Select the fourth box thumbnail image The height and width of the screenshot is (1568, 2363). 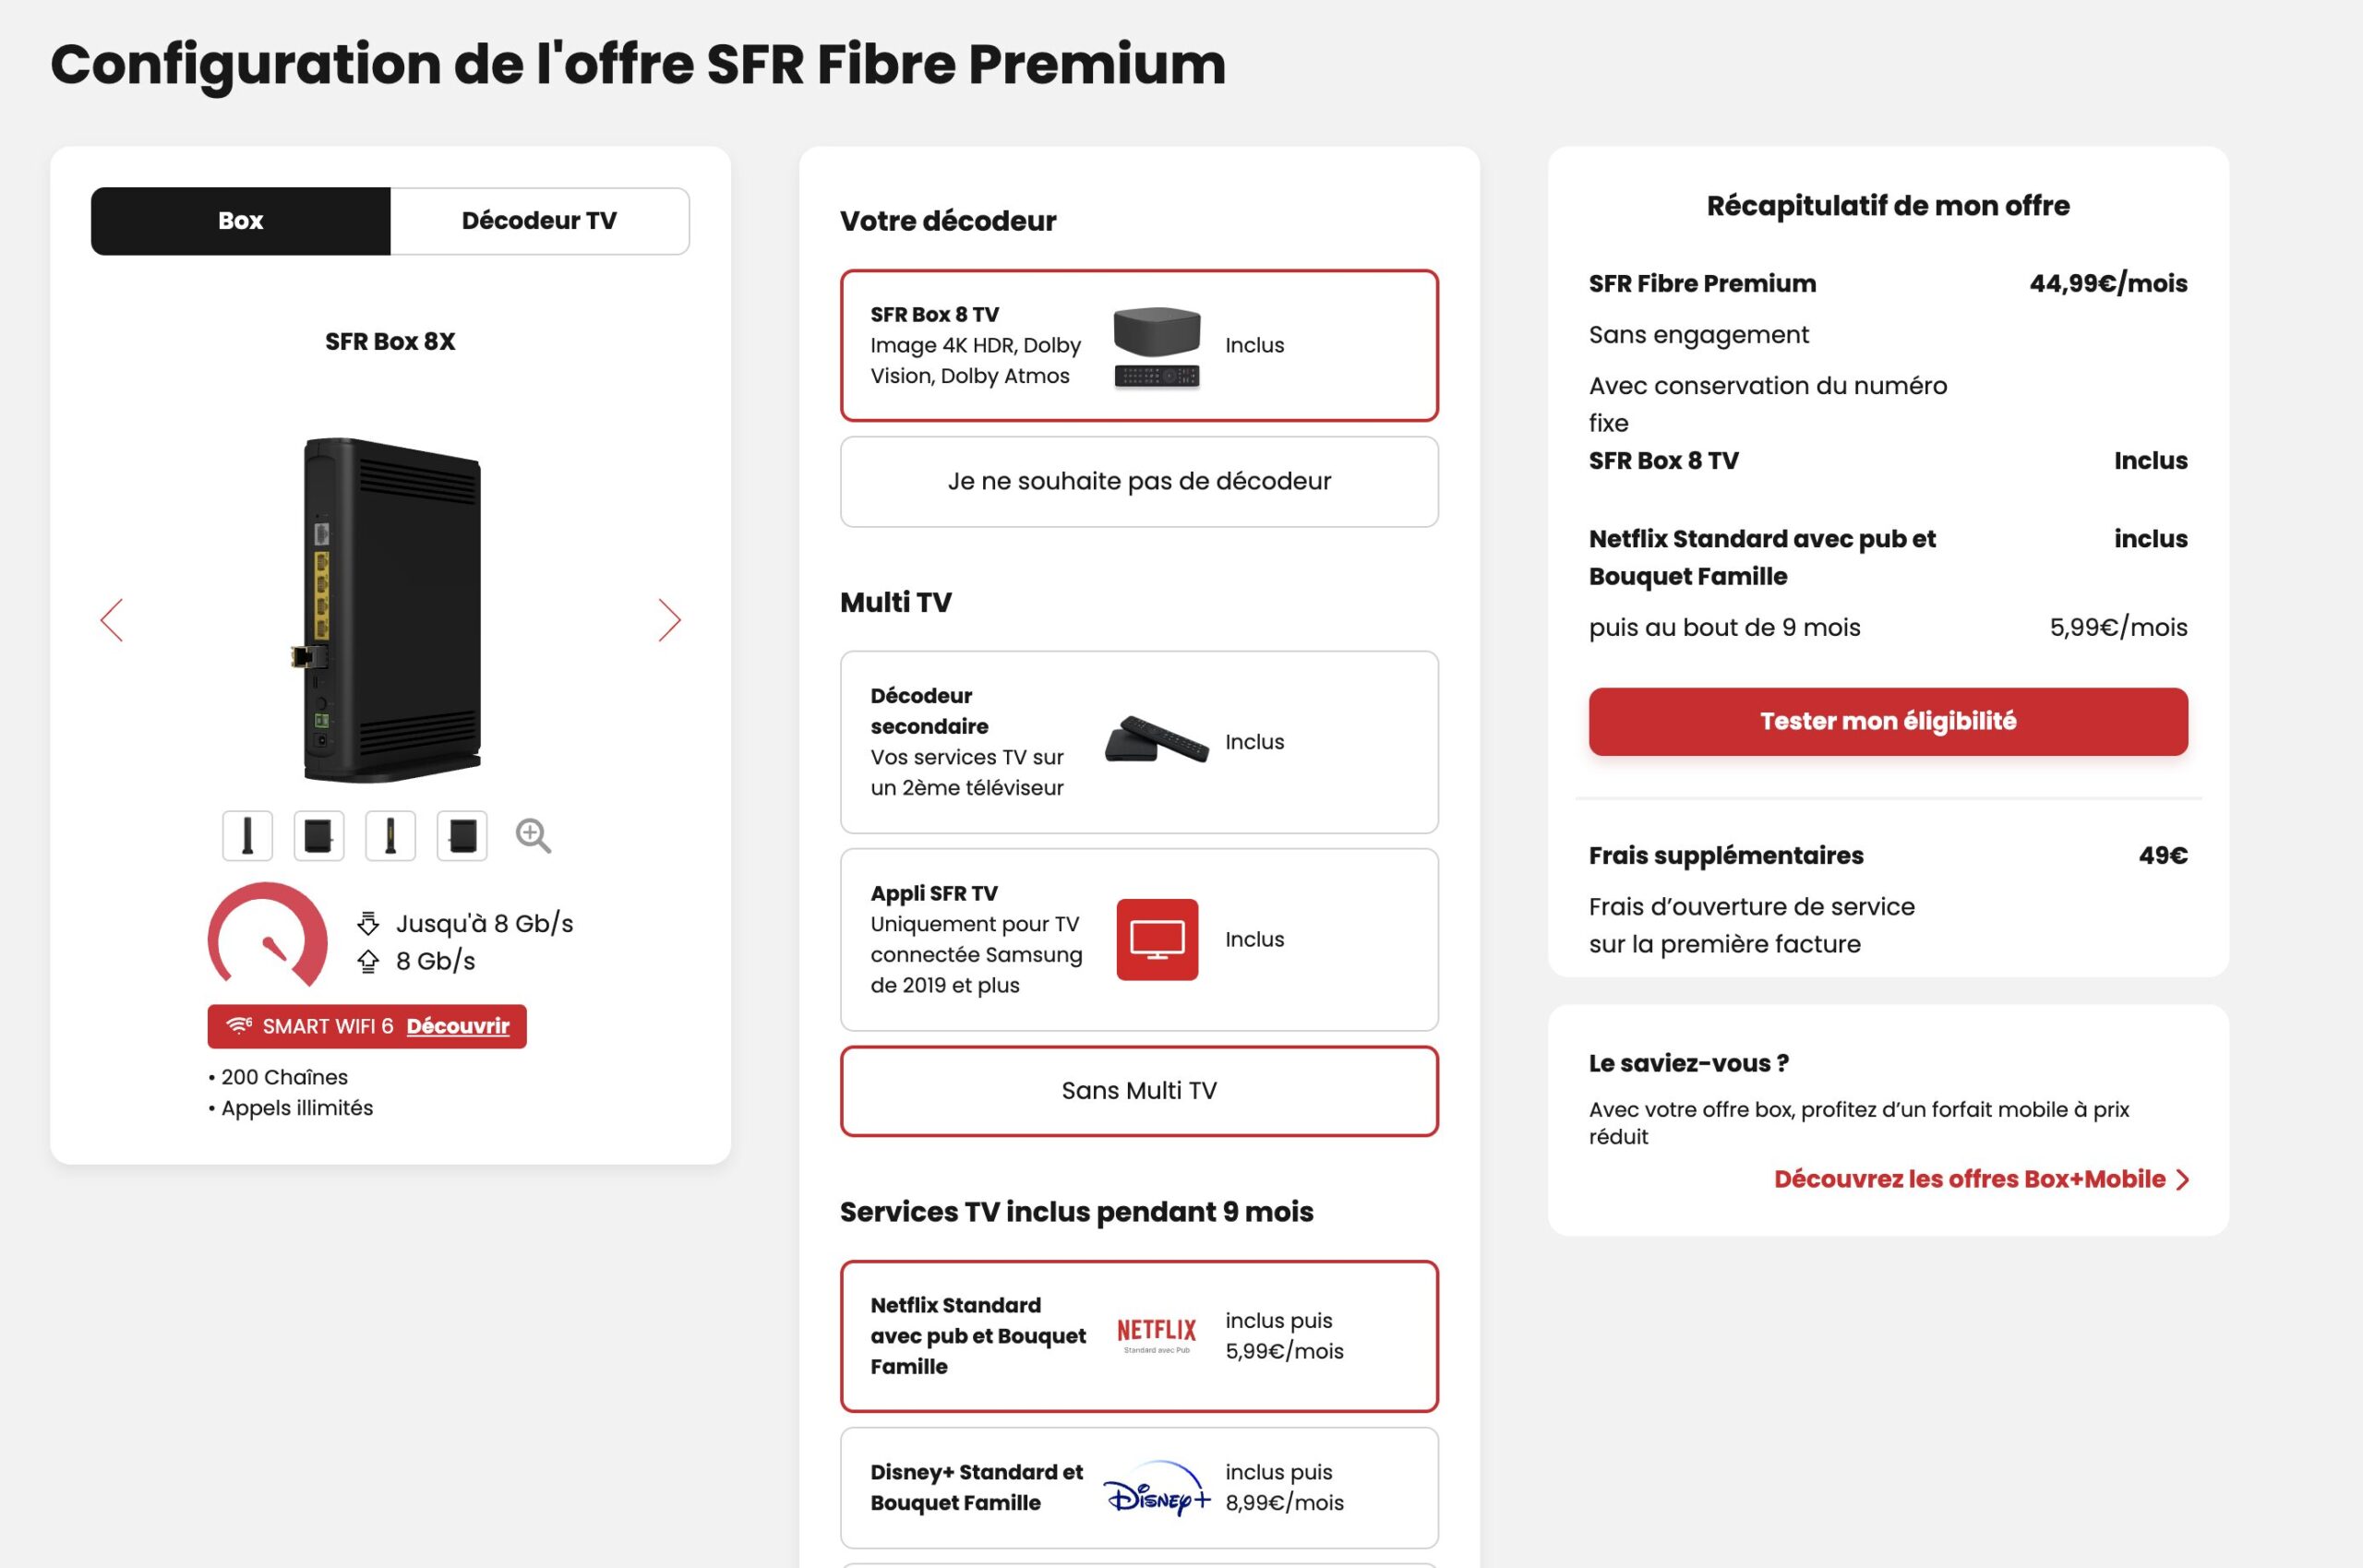(x=462, y=836)
